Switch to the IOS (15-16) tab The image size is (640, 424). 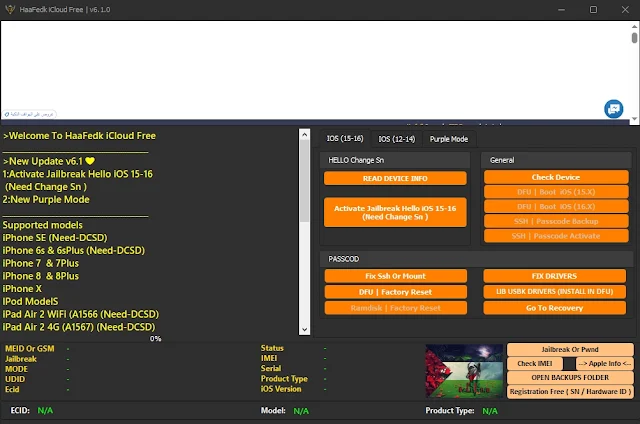click(x=345, y=139)
